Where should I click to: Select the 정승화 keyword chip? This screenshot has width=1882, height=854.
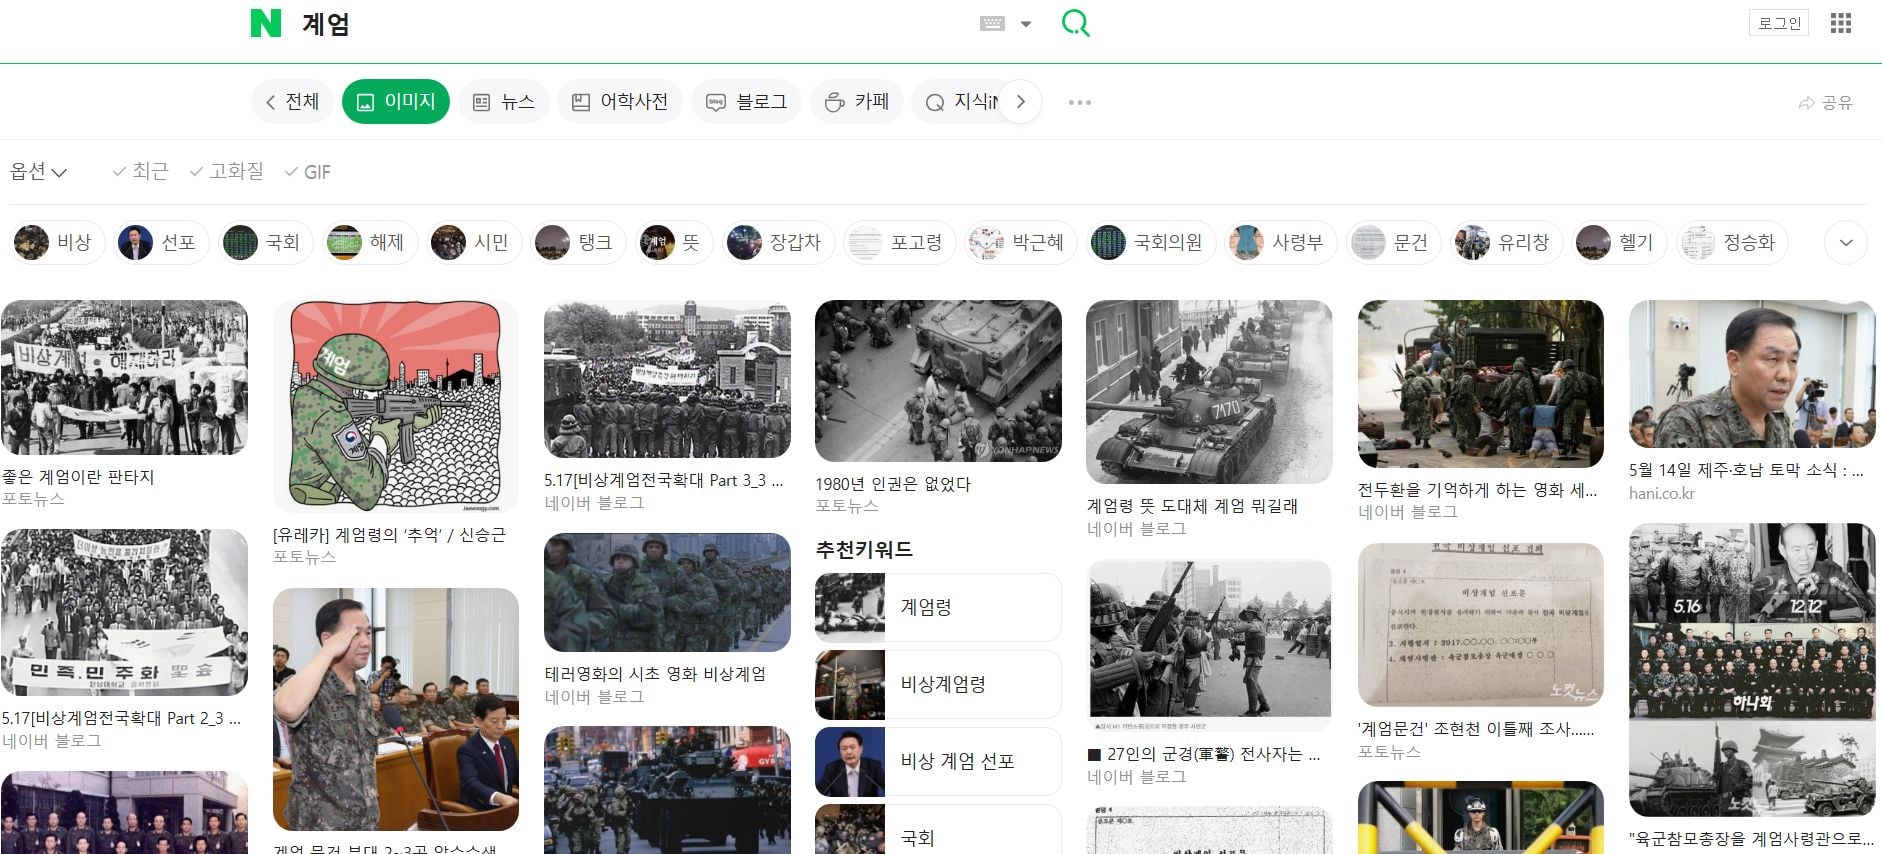1732,243
